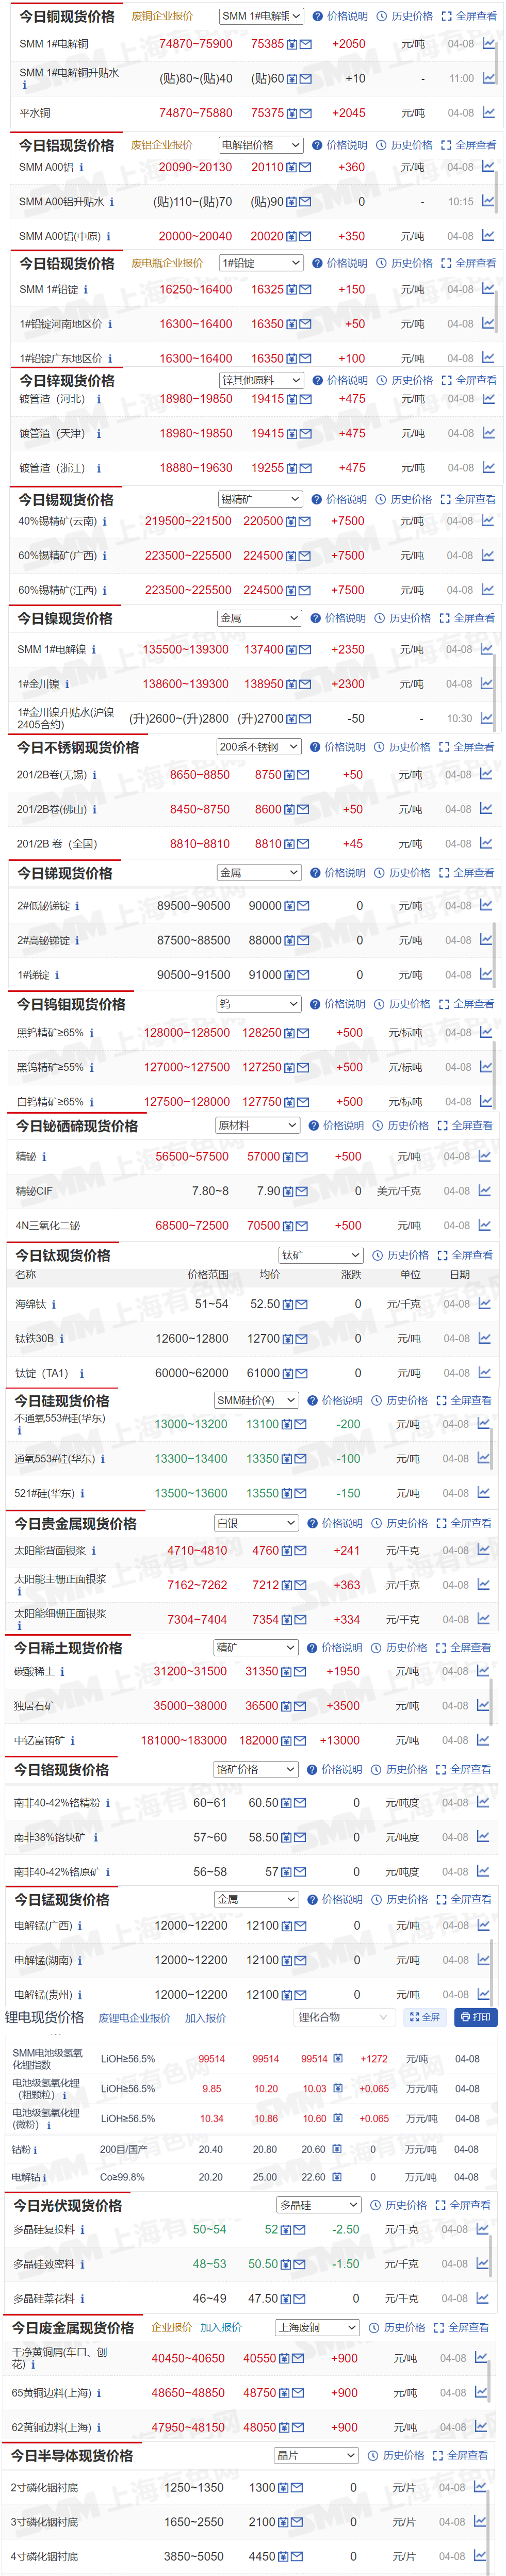Screen dimensions: 506x2576
Task: Open 废电瓶企业报价 link
Action: 167,263
